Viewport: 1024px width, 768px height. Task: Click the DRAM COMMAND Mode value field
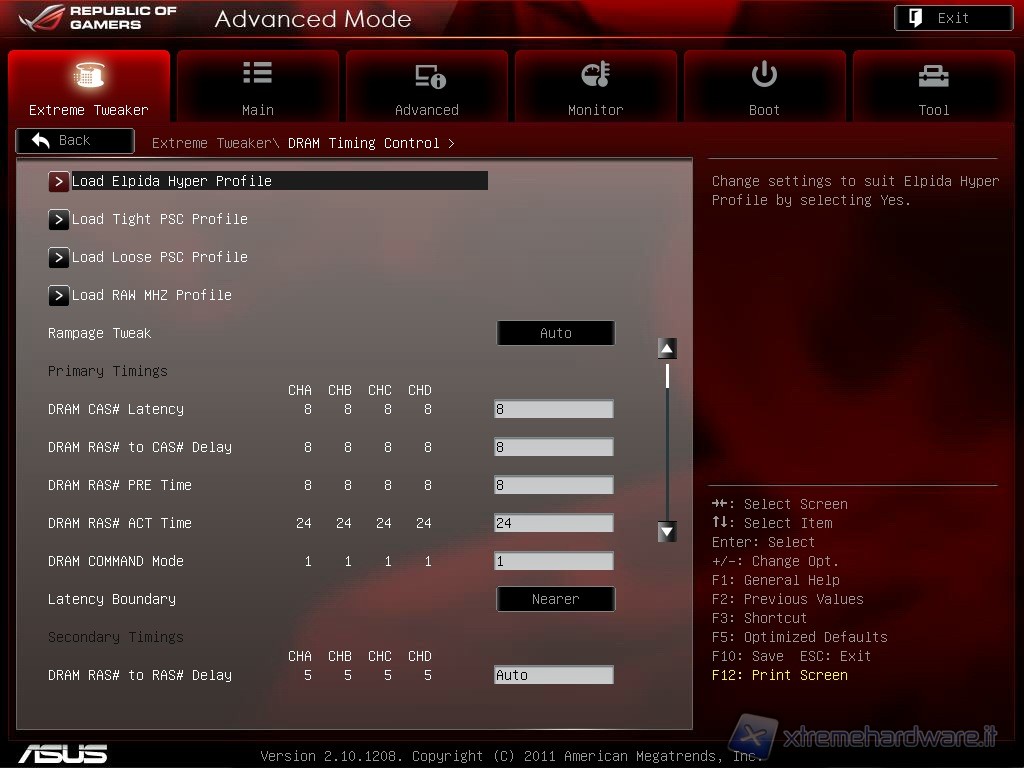(553, 561)
